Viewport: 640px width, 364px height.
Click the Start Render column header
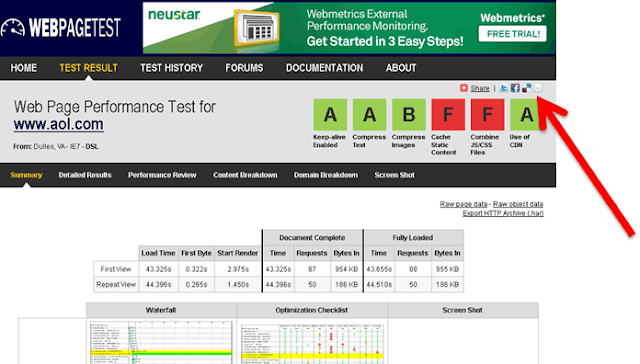click(238, 253)
